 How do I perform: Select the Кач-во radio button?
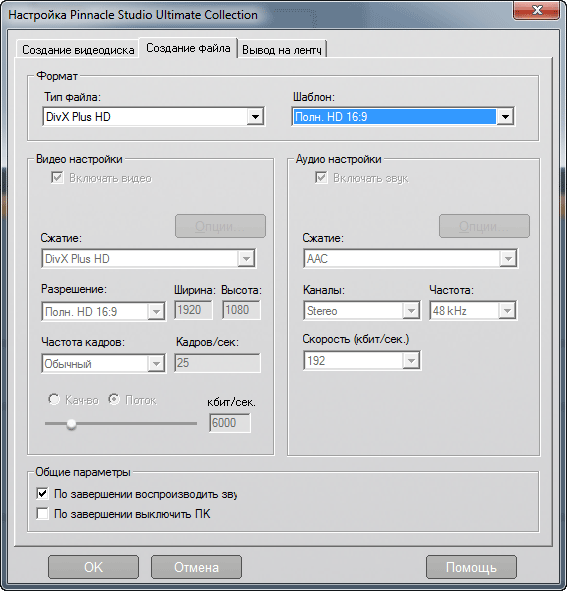pos(54,399)
